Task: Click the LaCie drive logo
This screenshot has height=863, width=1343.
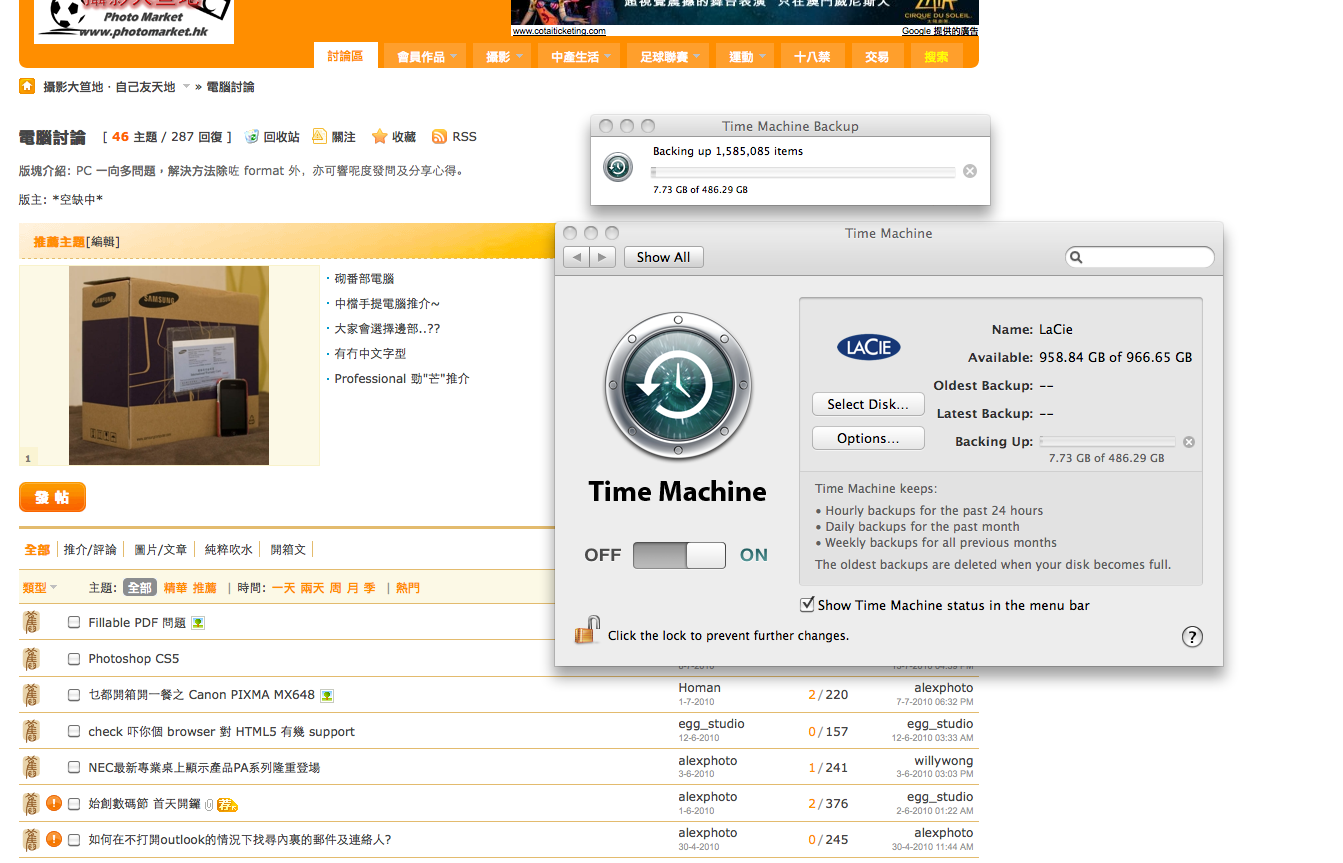Action: (869, 347)
